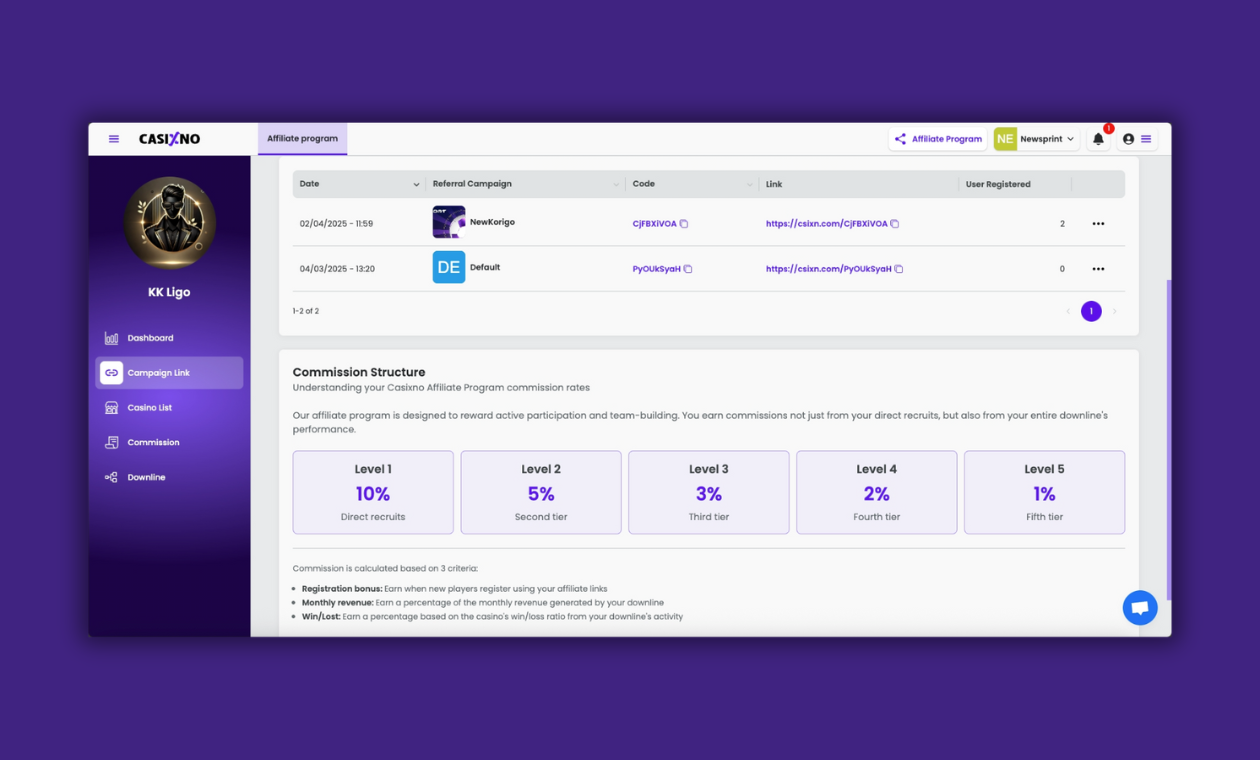Click the Registration bonus bullet
The image size is (1260, 760).
pyautogui.click(x=455, y=589)
